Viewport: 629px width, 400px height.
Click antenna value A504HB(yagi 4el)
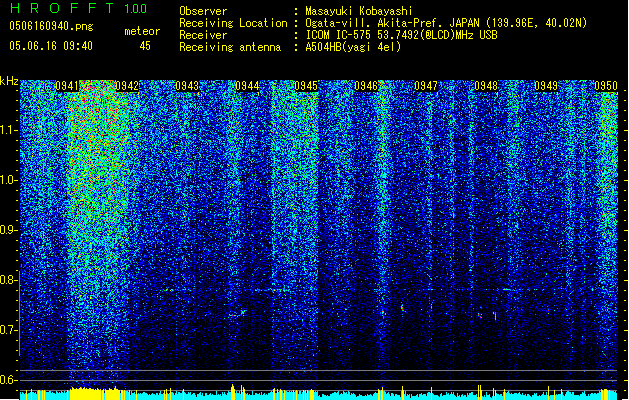[x=353, y=47]
